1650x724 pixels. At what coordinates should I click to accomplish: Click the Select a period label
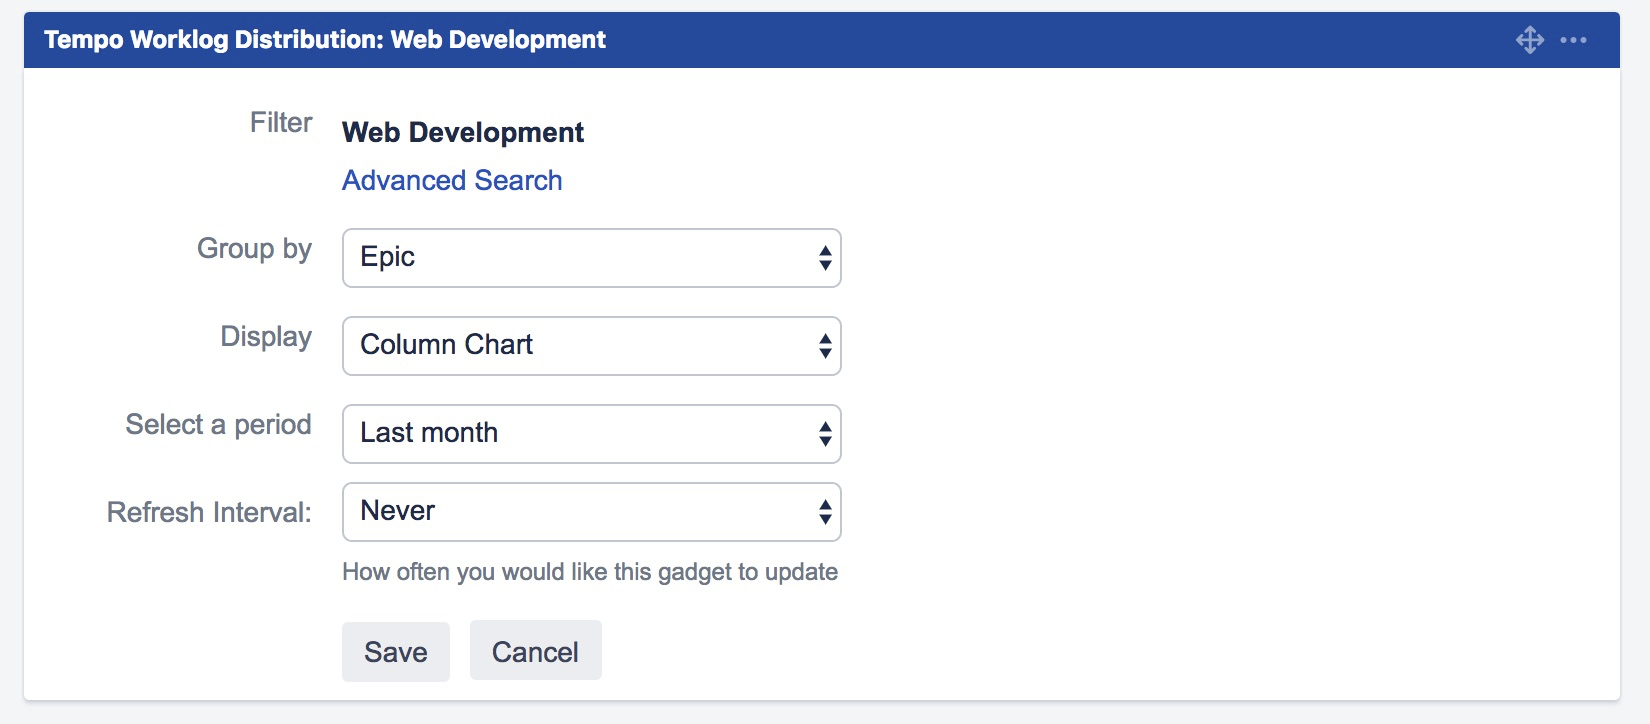pos(218,424)
